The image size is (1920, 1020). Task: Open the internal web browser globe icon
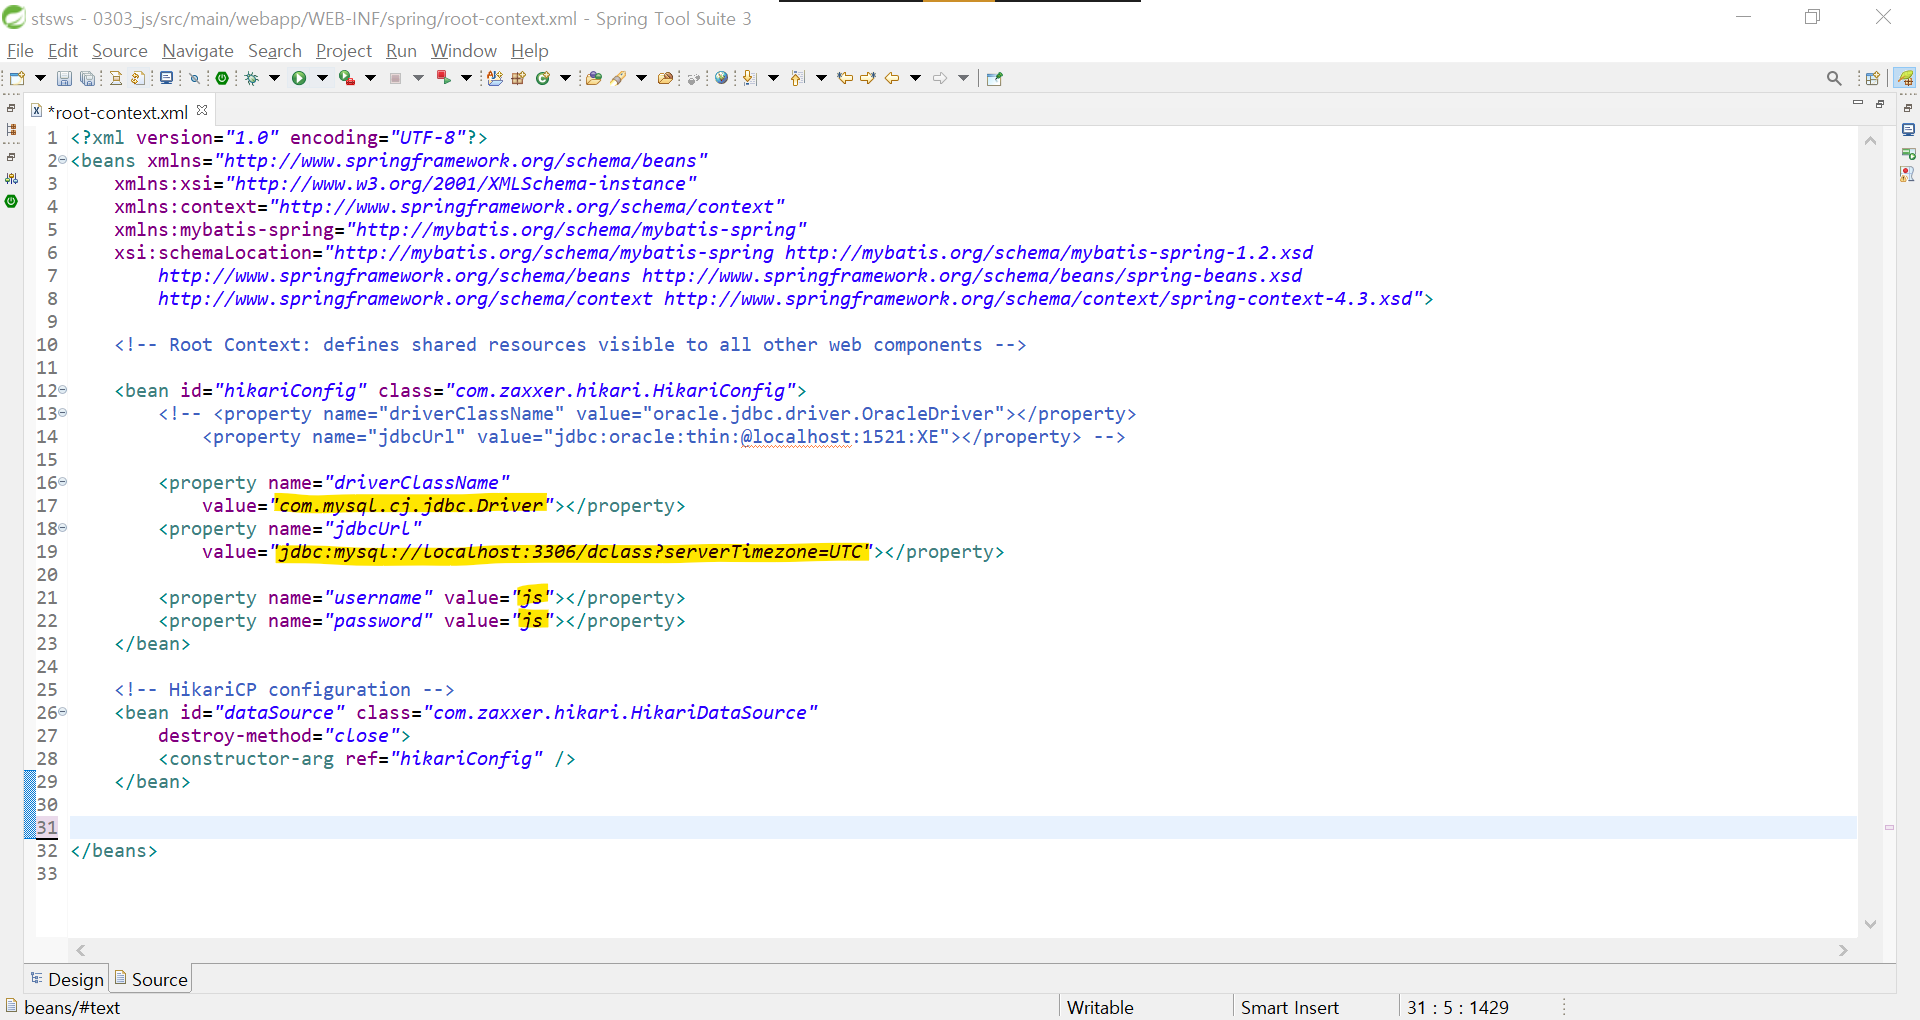pos(722,77)
